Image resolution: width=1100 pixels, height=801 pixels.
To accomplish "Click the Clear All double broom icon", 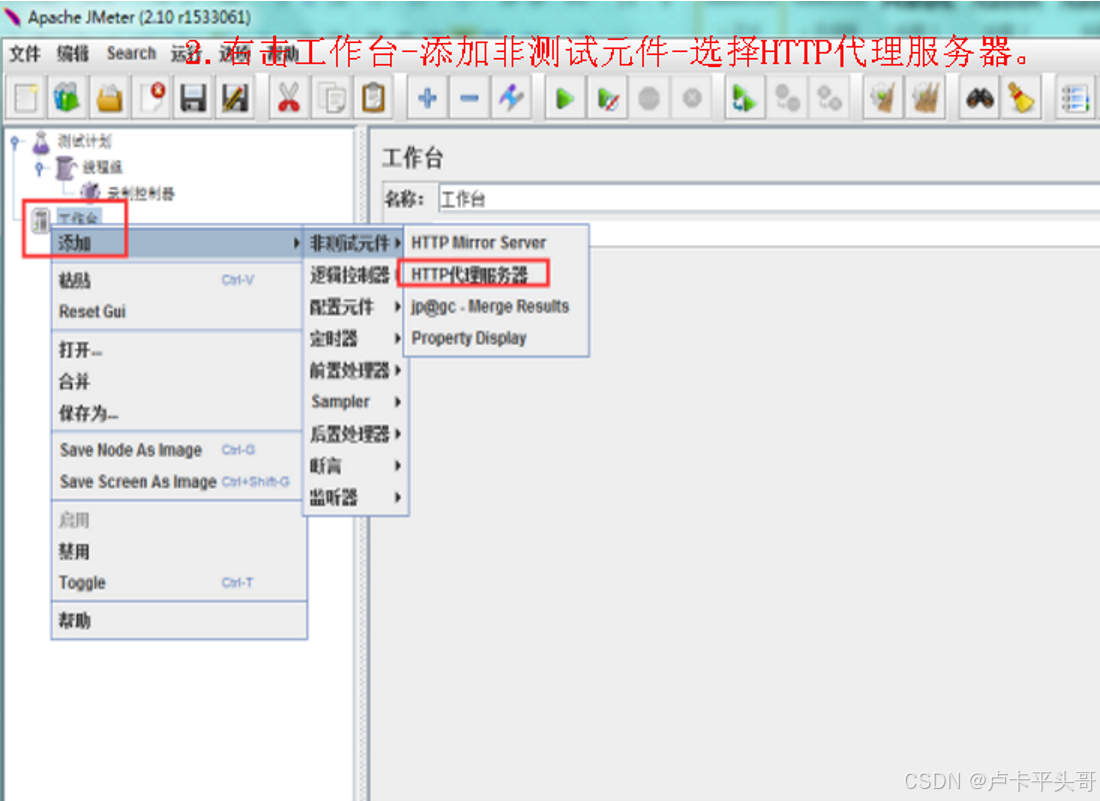I will point(925,98).
